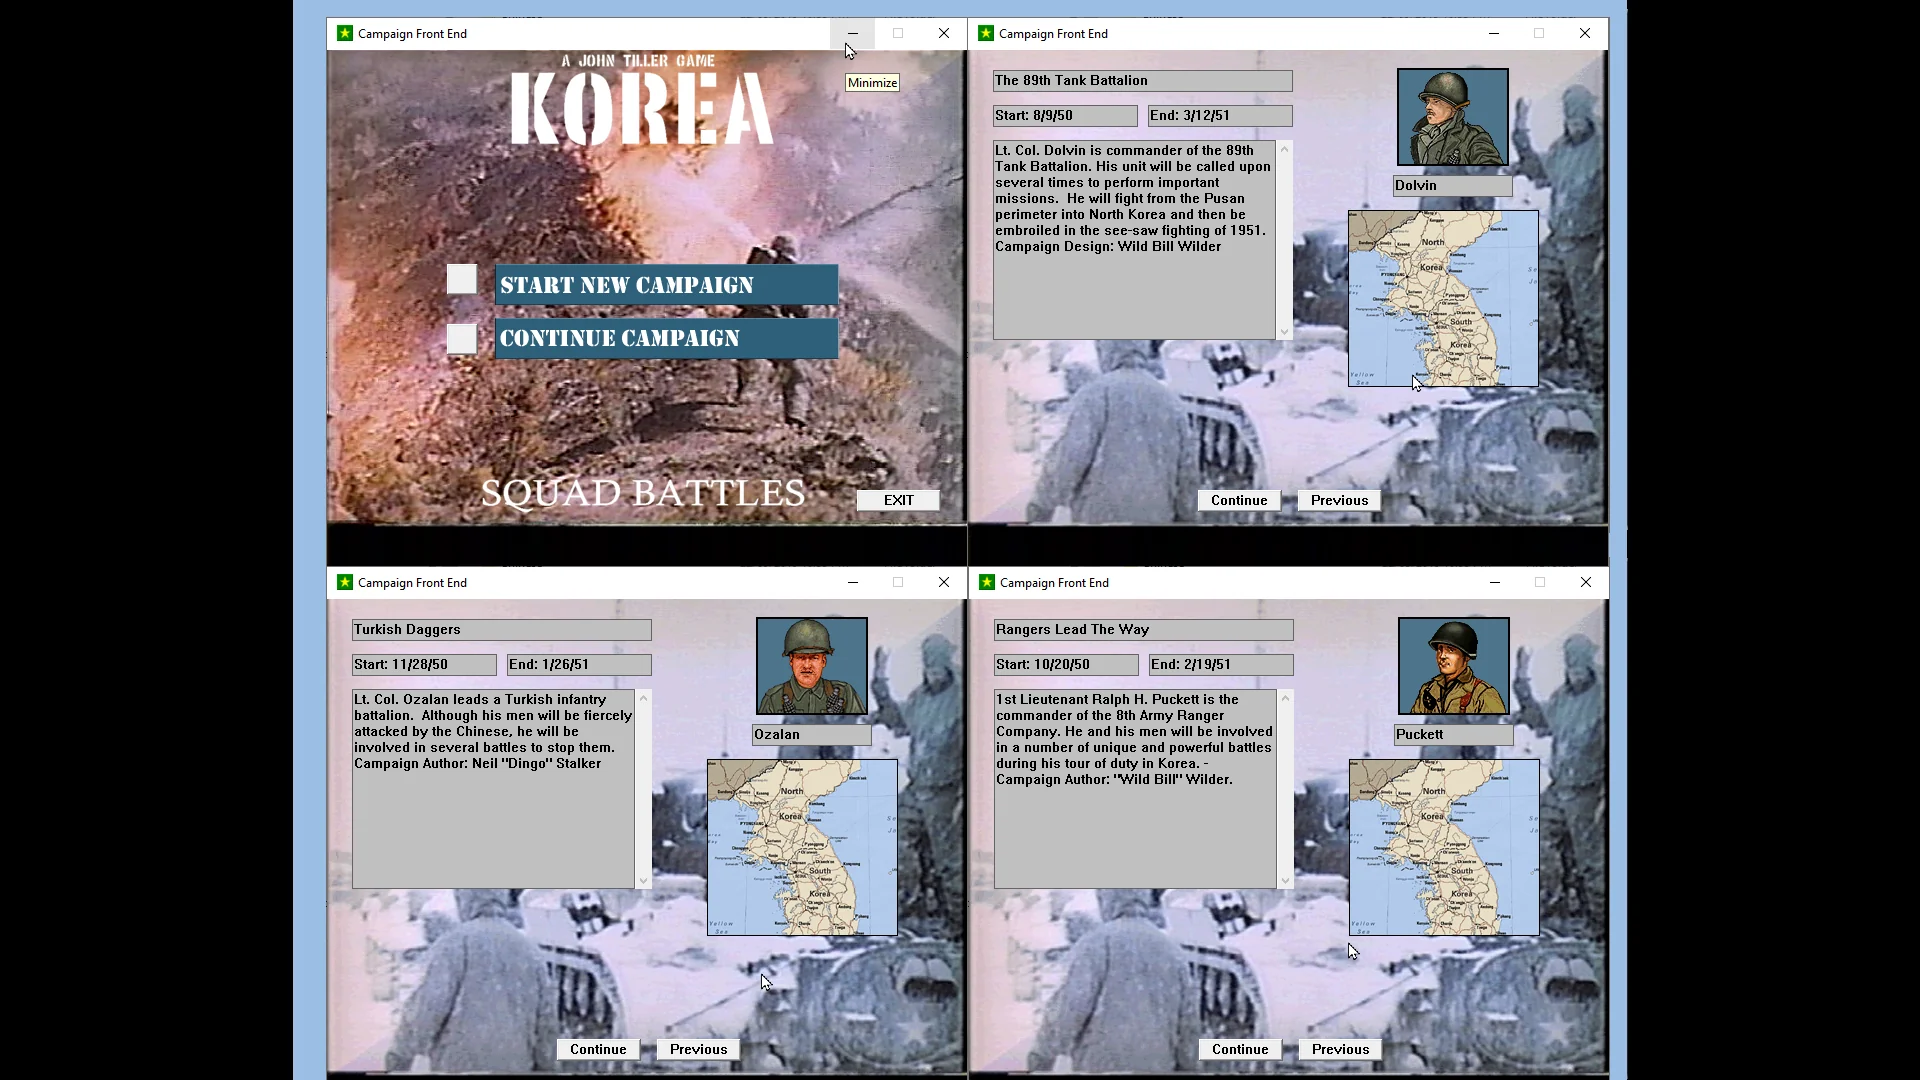This screenshot has height=1080, width=1920.
Task: Click the Korea map in Turkish Daggers window
Action: pyautogui.click(x=802, y=847)
